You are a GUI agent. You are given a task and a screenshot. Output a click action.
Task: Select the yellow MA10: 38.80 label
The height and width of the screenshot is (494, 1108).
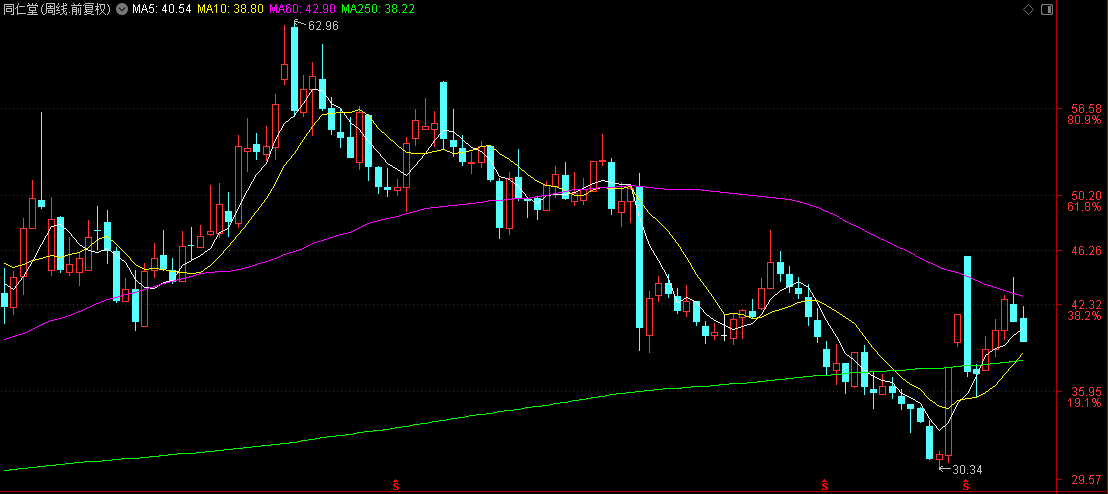[x=230, y=9]
